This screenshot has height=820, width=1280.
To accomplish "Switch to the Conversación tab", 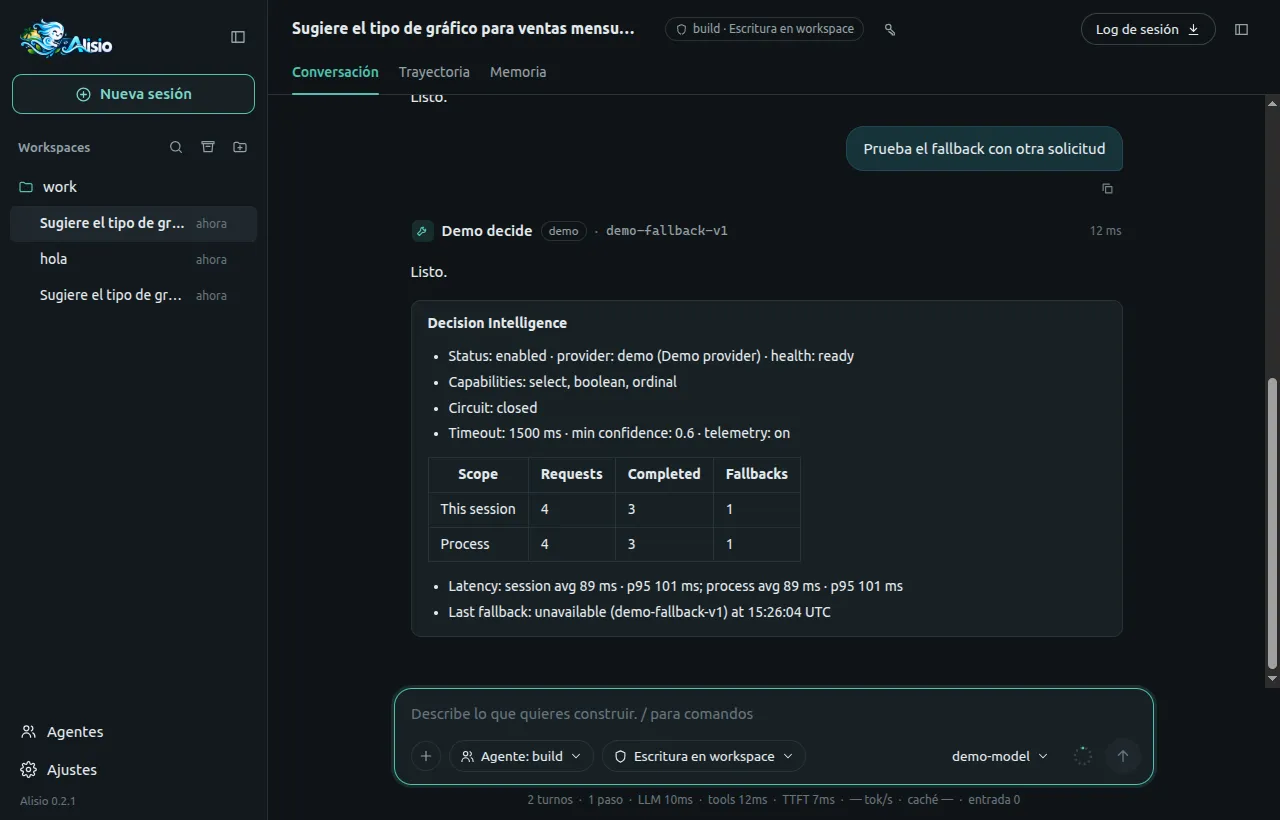I will click(335, 72).
